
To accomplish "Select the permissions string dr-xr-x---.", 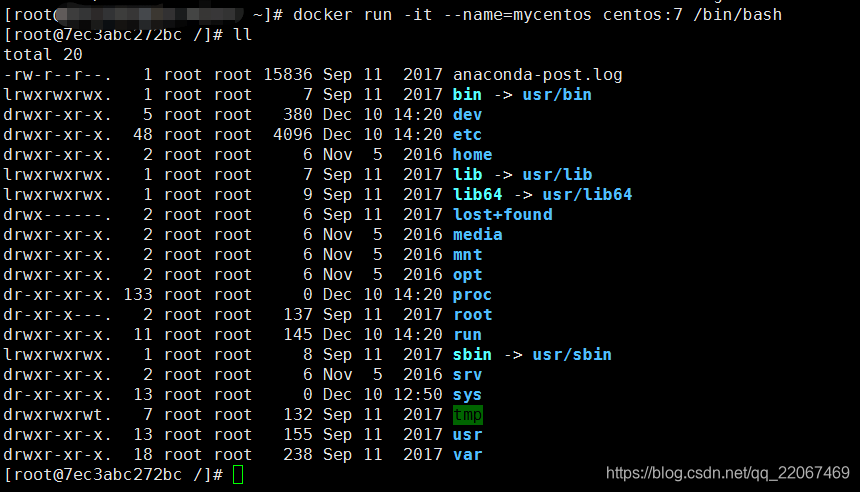I will [58, 315].
